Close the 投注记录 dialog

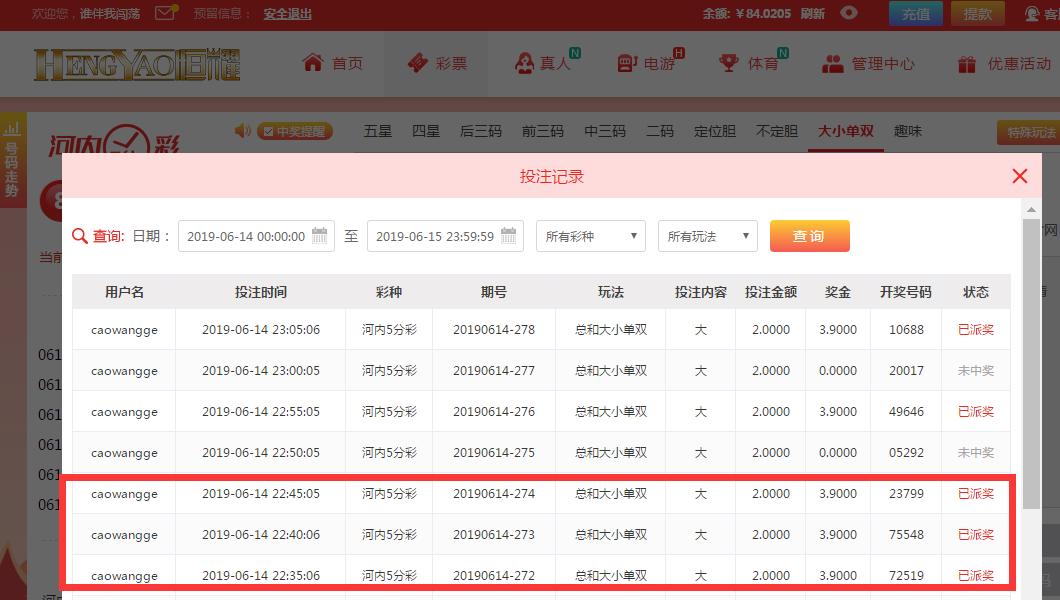click(x=1019, y=176)
